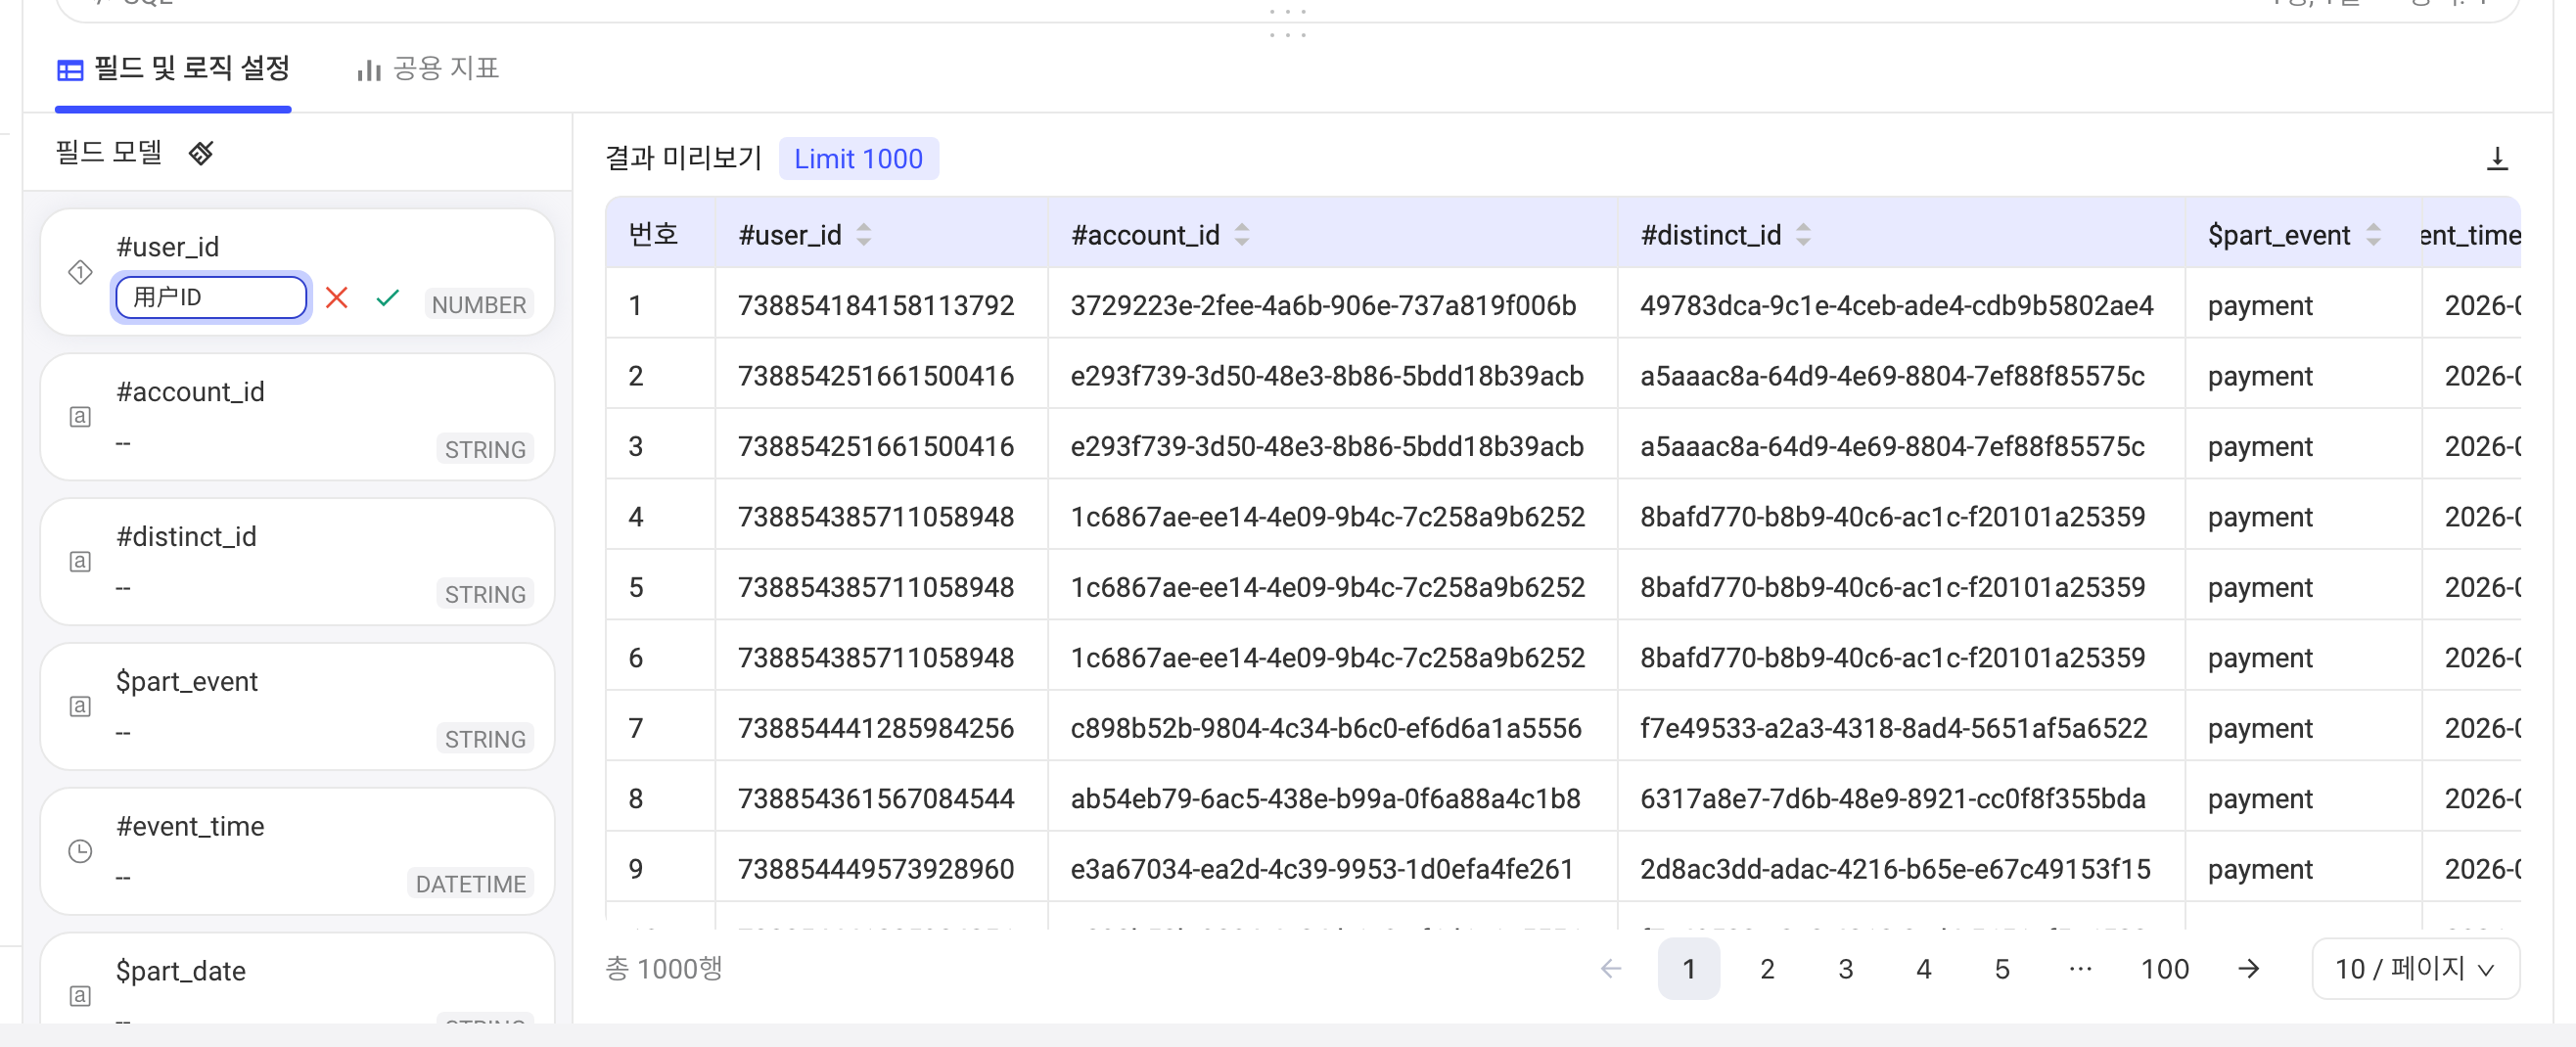This screenshot has height=1047, width=2576.
Task: Click the #event_time clock icon
Action: [x=80, y=851]
